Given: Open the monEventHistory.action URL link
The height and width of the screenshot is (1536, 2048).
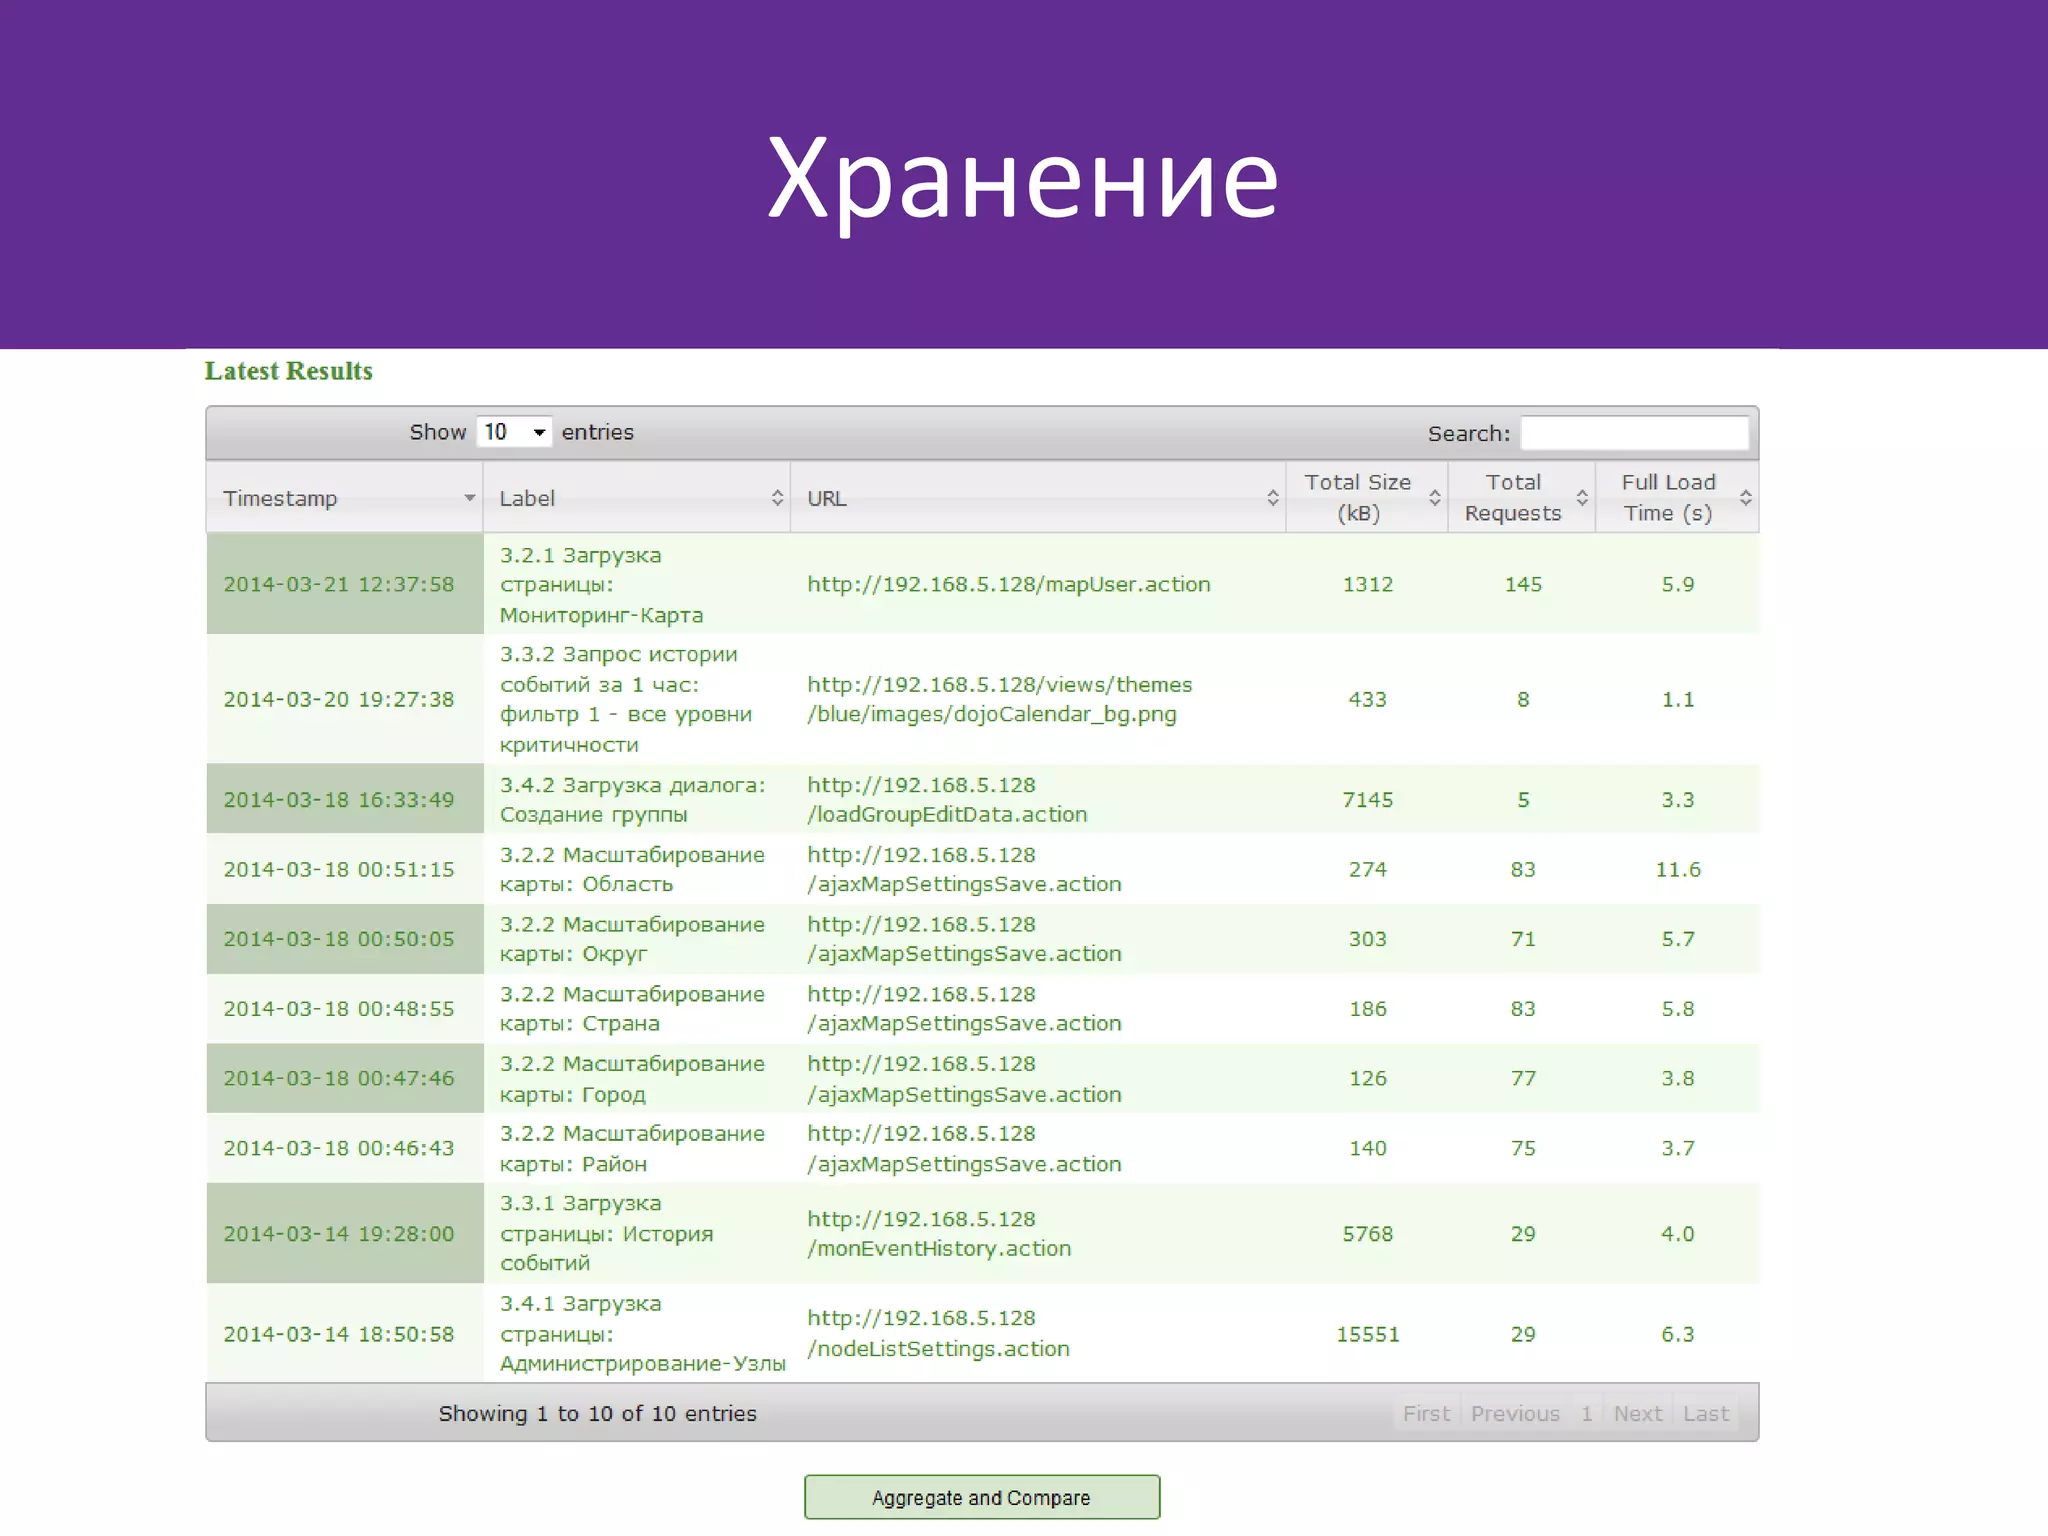Looking at the screenshot, I should [939, 1233].
